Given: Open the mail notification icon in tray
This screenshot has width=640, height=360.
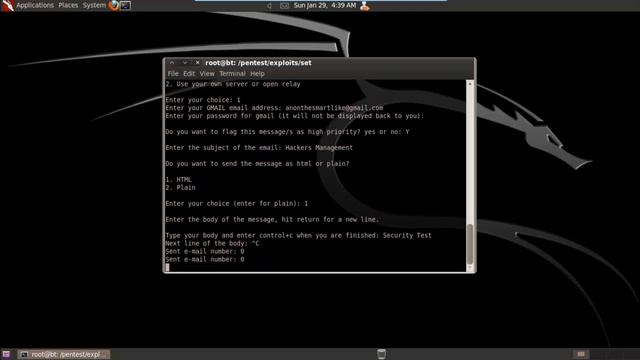Looking at the screenshot, I should pos(284,6).
